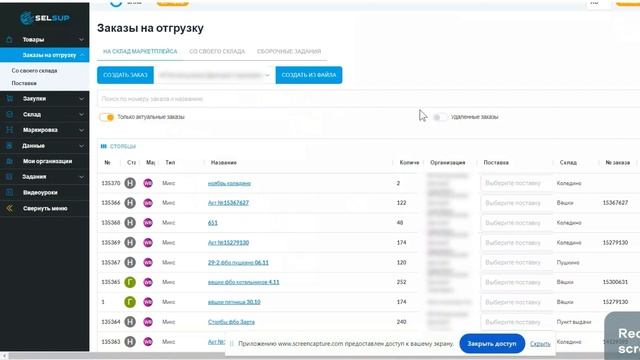This screenshot has height=360, width=640.
Task: Toggle Удаленные заказы switch
Action: (x=440, y=117)
